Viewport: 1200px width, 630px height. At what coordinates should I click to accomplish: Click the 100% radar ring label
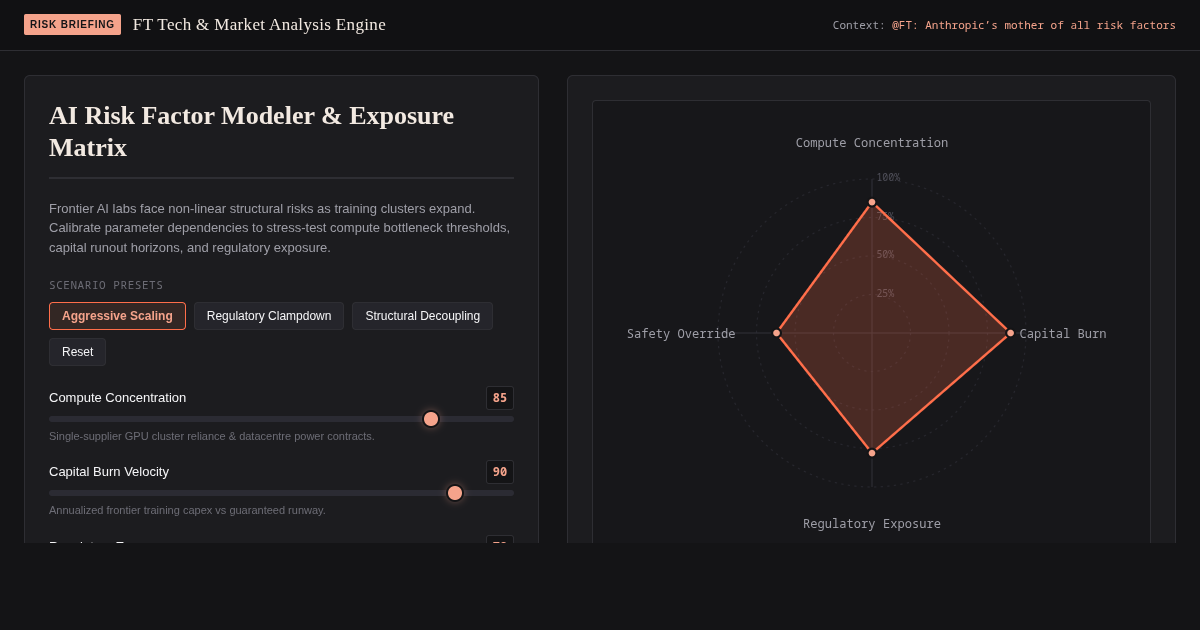[x=888, y=178]
